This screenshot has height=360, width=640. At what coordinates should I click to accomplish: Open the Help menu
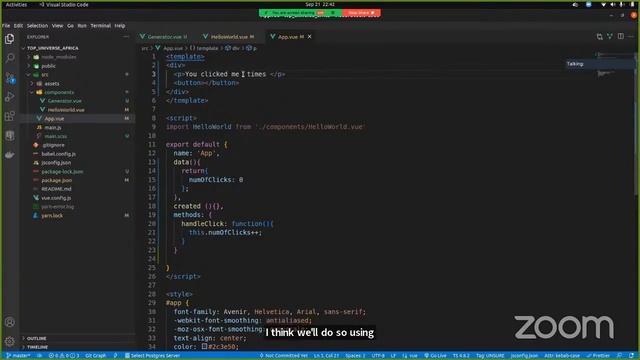point(120,26)
